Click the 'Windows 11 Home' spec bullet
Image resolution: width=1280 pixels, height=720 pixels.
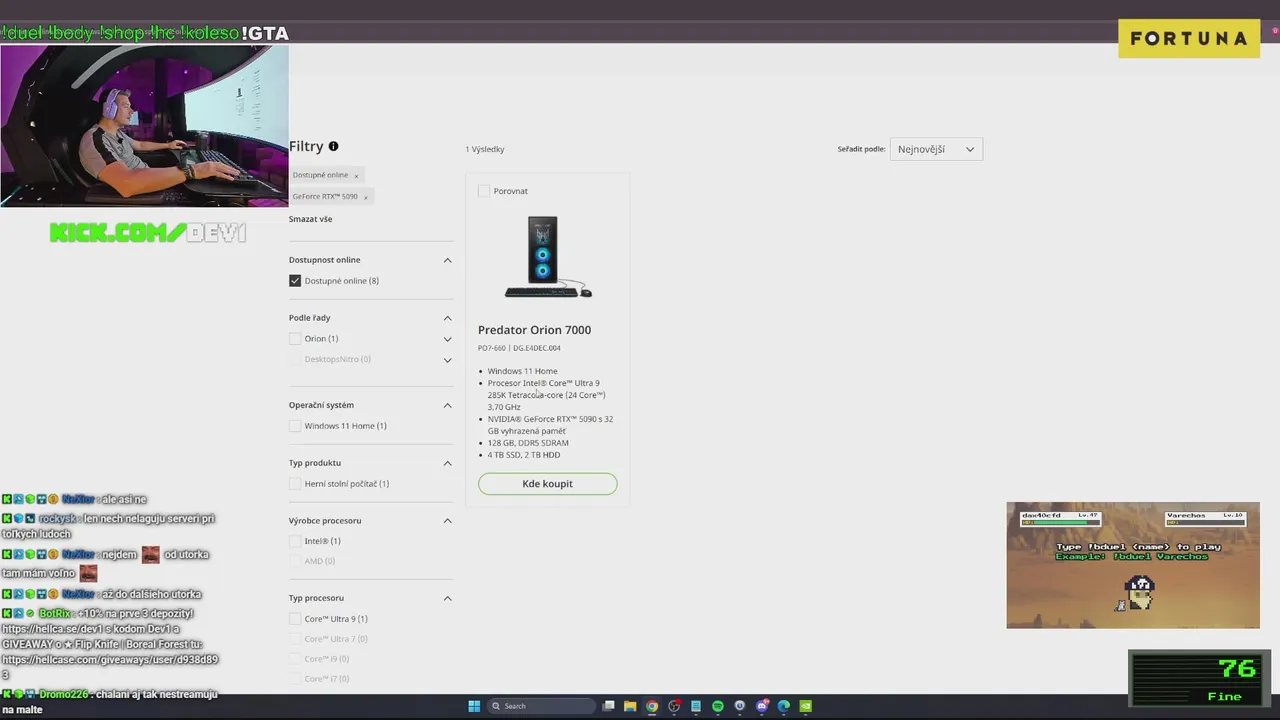click(x=522, y=371)
